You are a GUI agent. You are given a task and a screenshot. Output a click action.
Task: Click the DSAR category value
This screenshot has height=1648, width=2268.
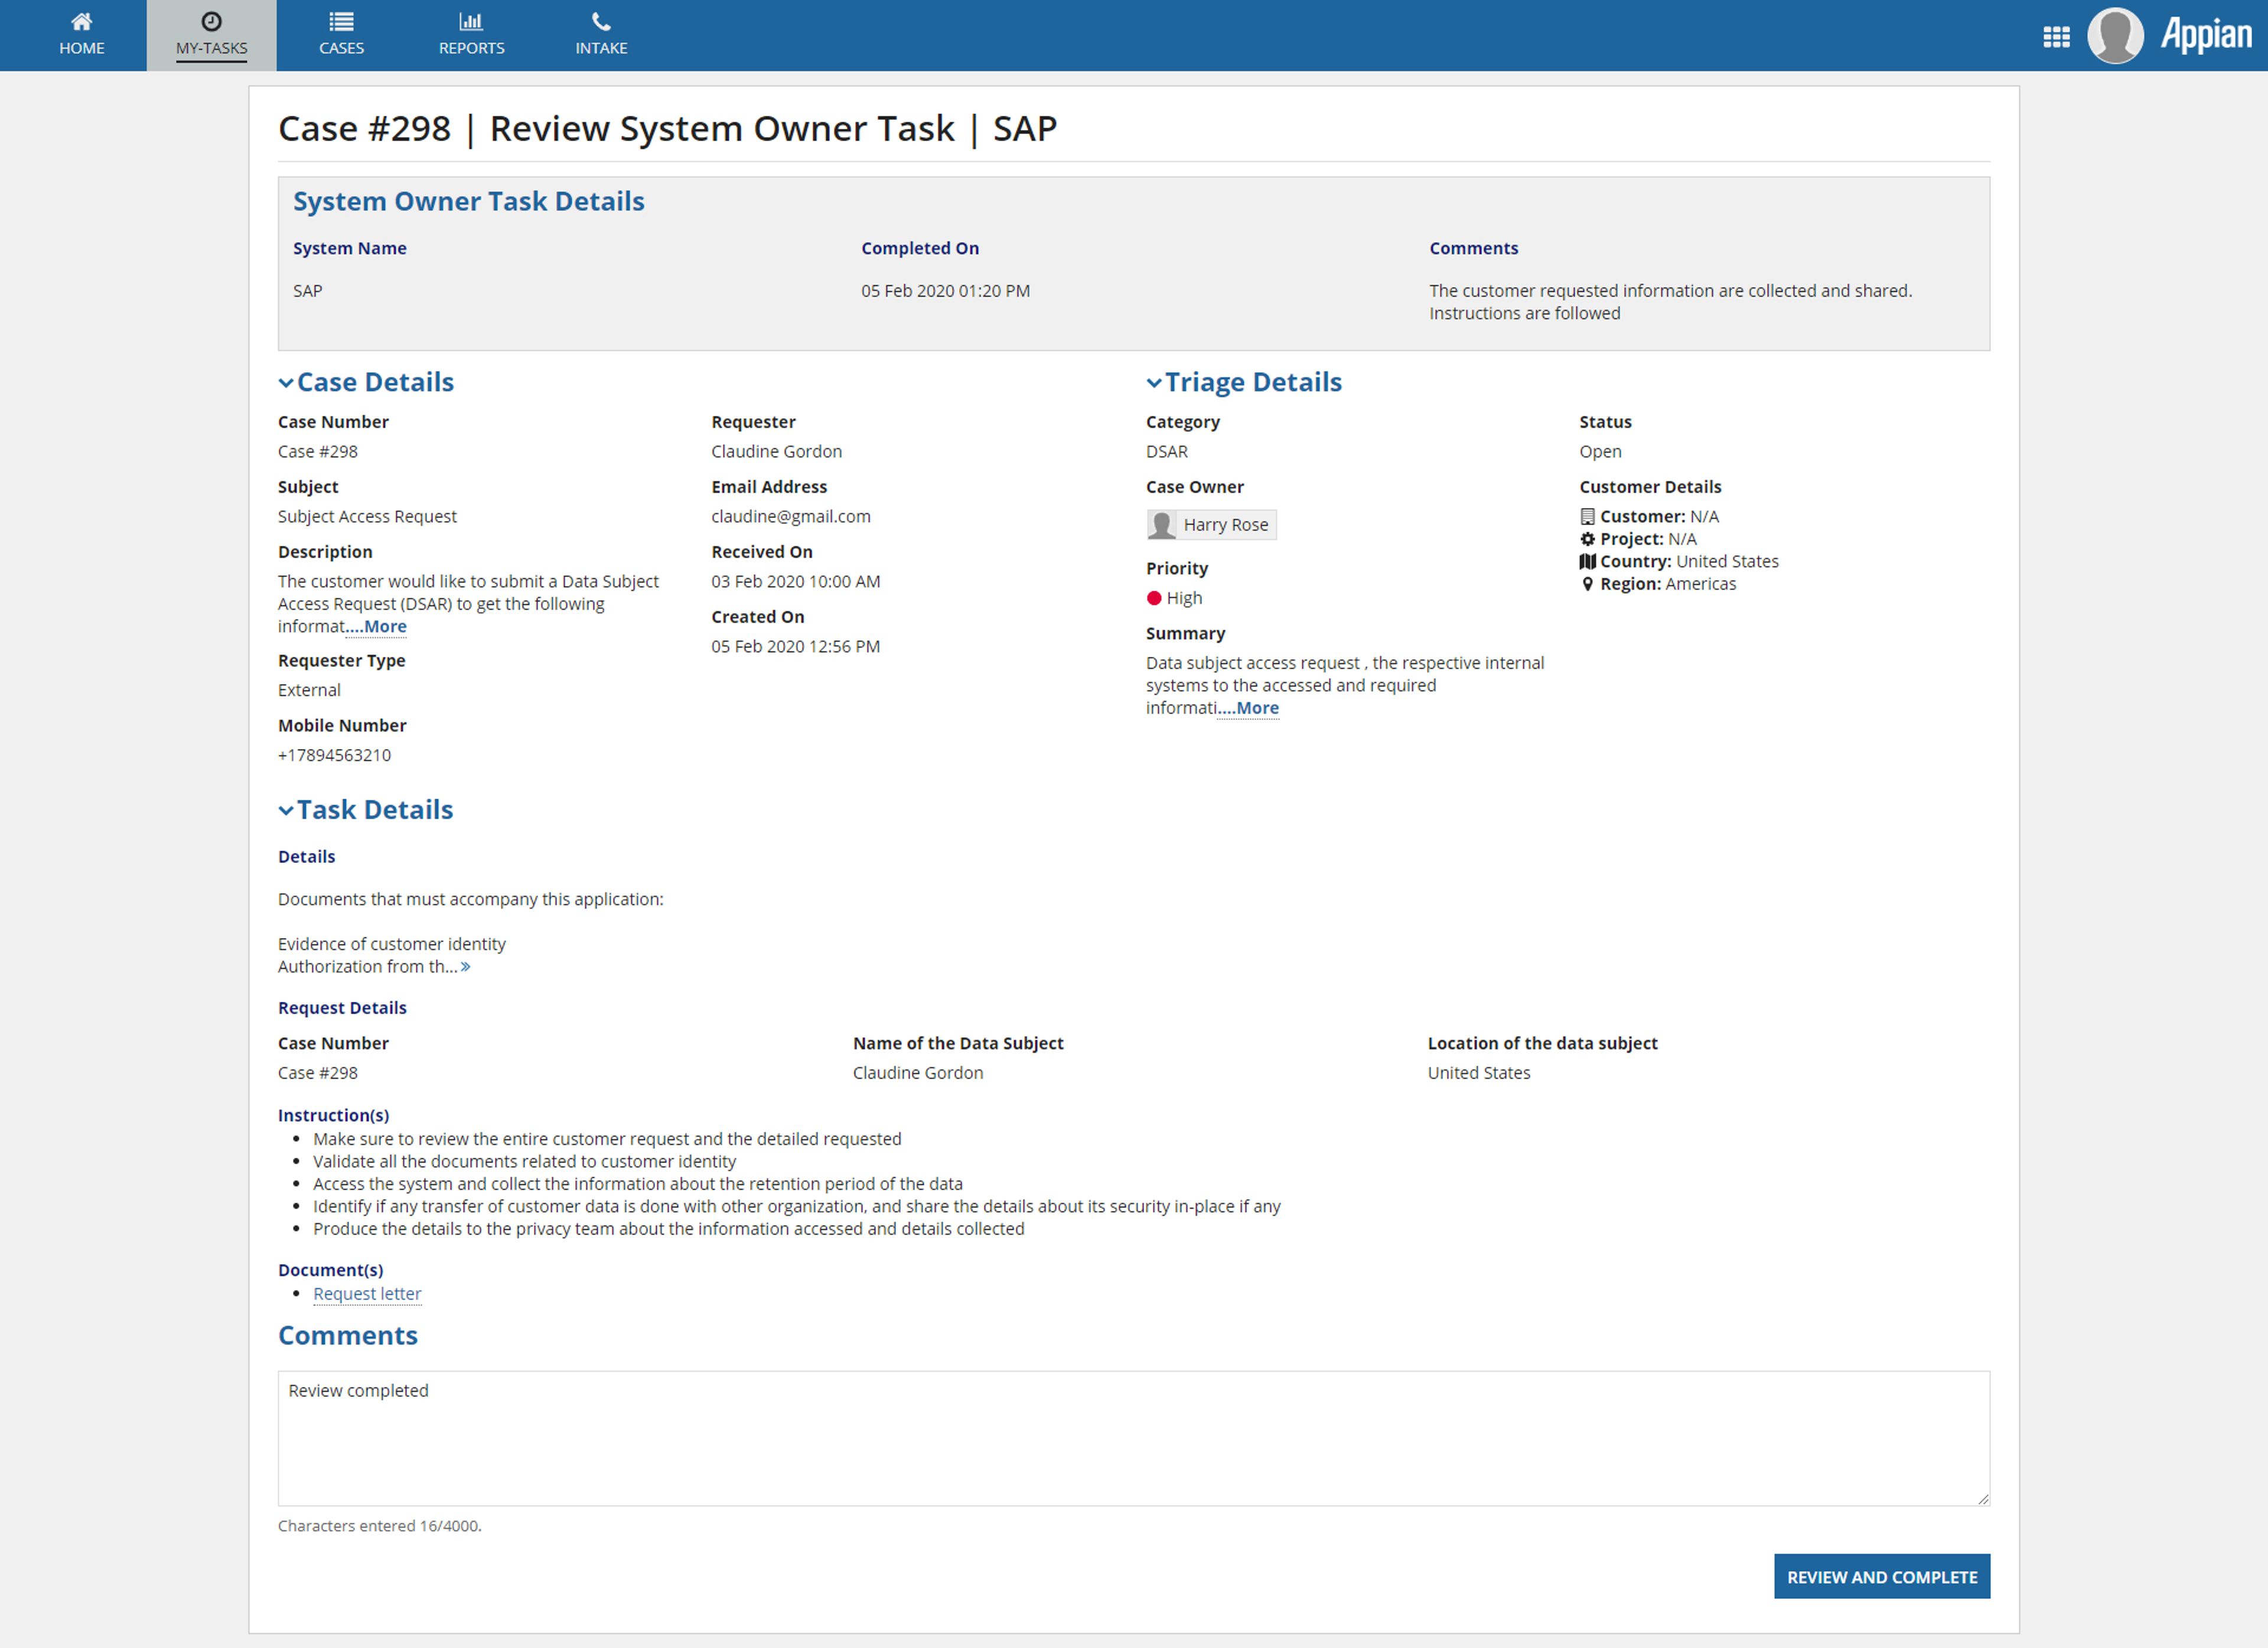click(x=1166, y=452)
